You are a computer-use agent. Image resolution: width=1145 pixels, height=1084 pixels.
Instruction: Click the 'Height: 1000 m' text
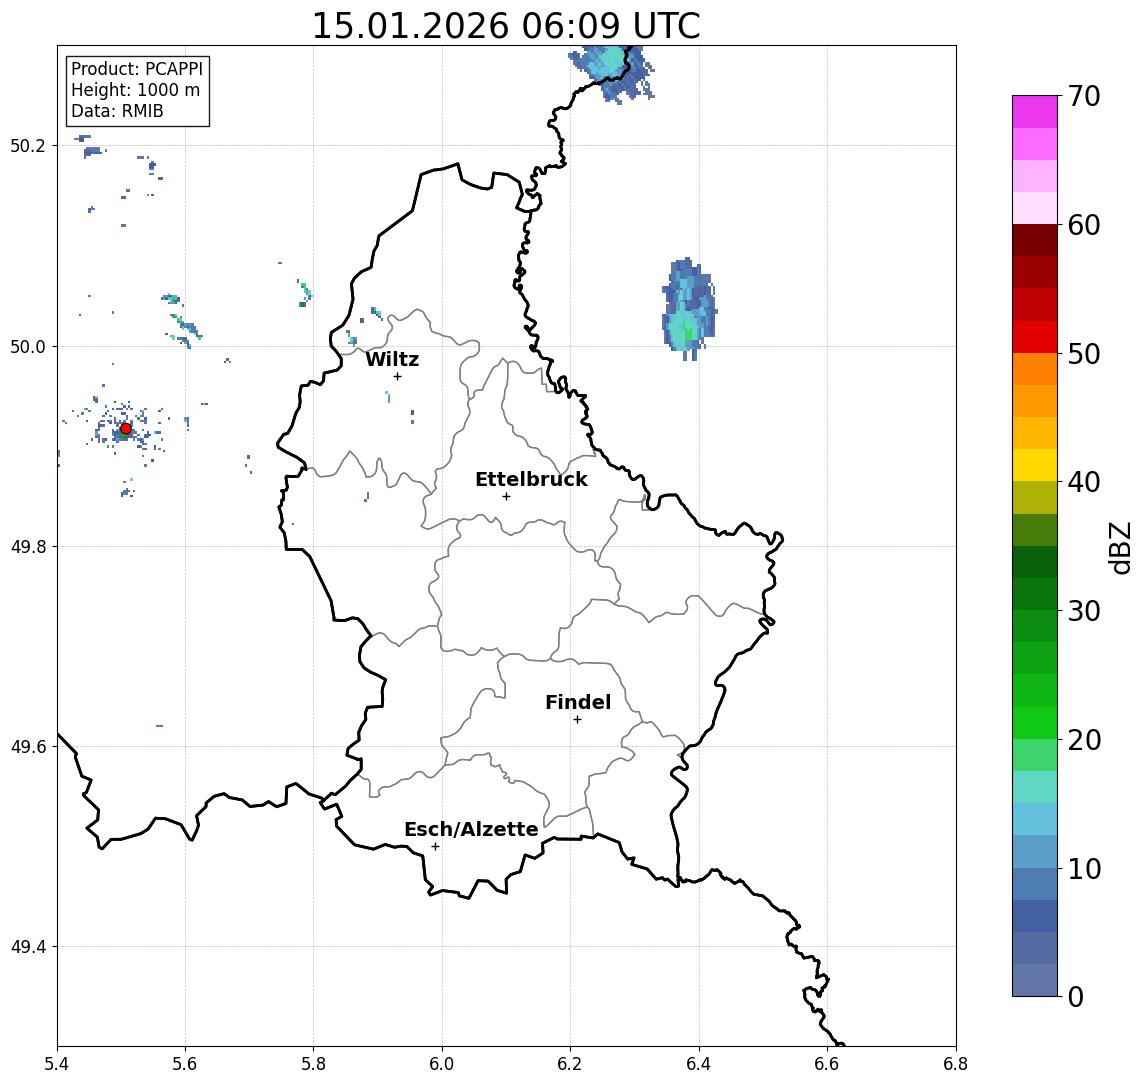(135, 90)
